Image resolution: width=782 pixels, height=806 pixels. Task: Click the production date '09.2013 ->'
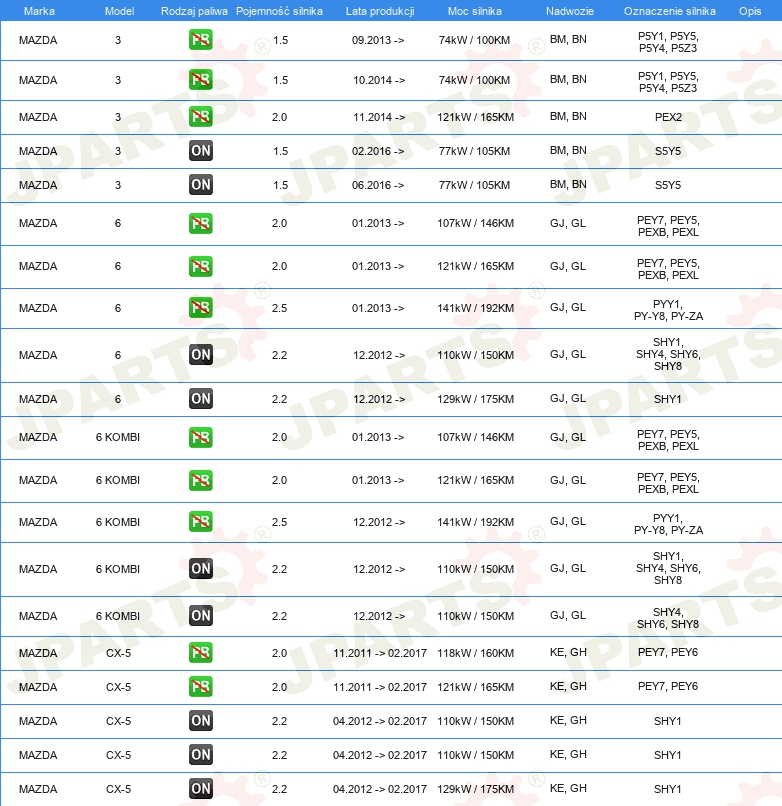tap(378, 40)
